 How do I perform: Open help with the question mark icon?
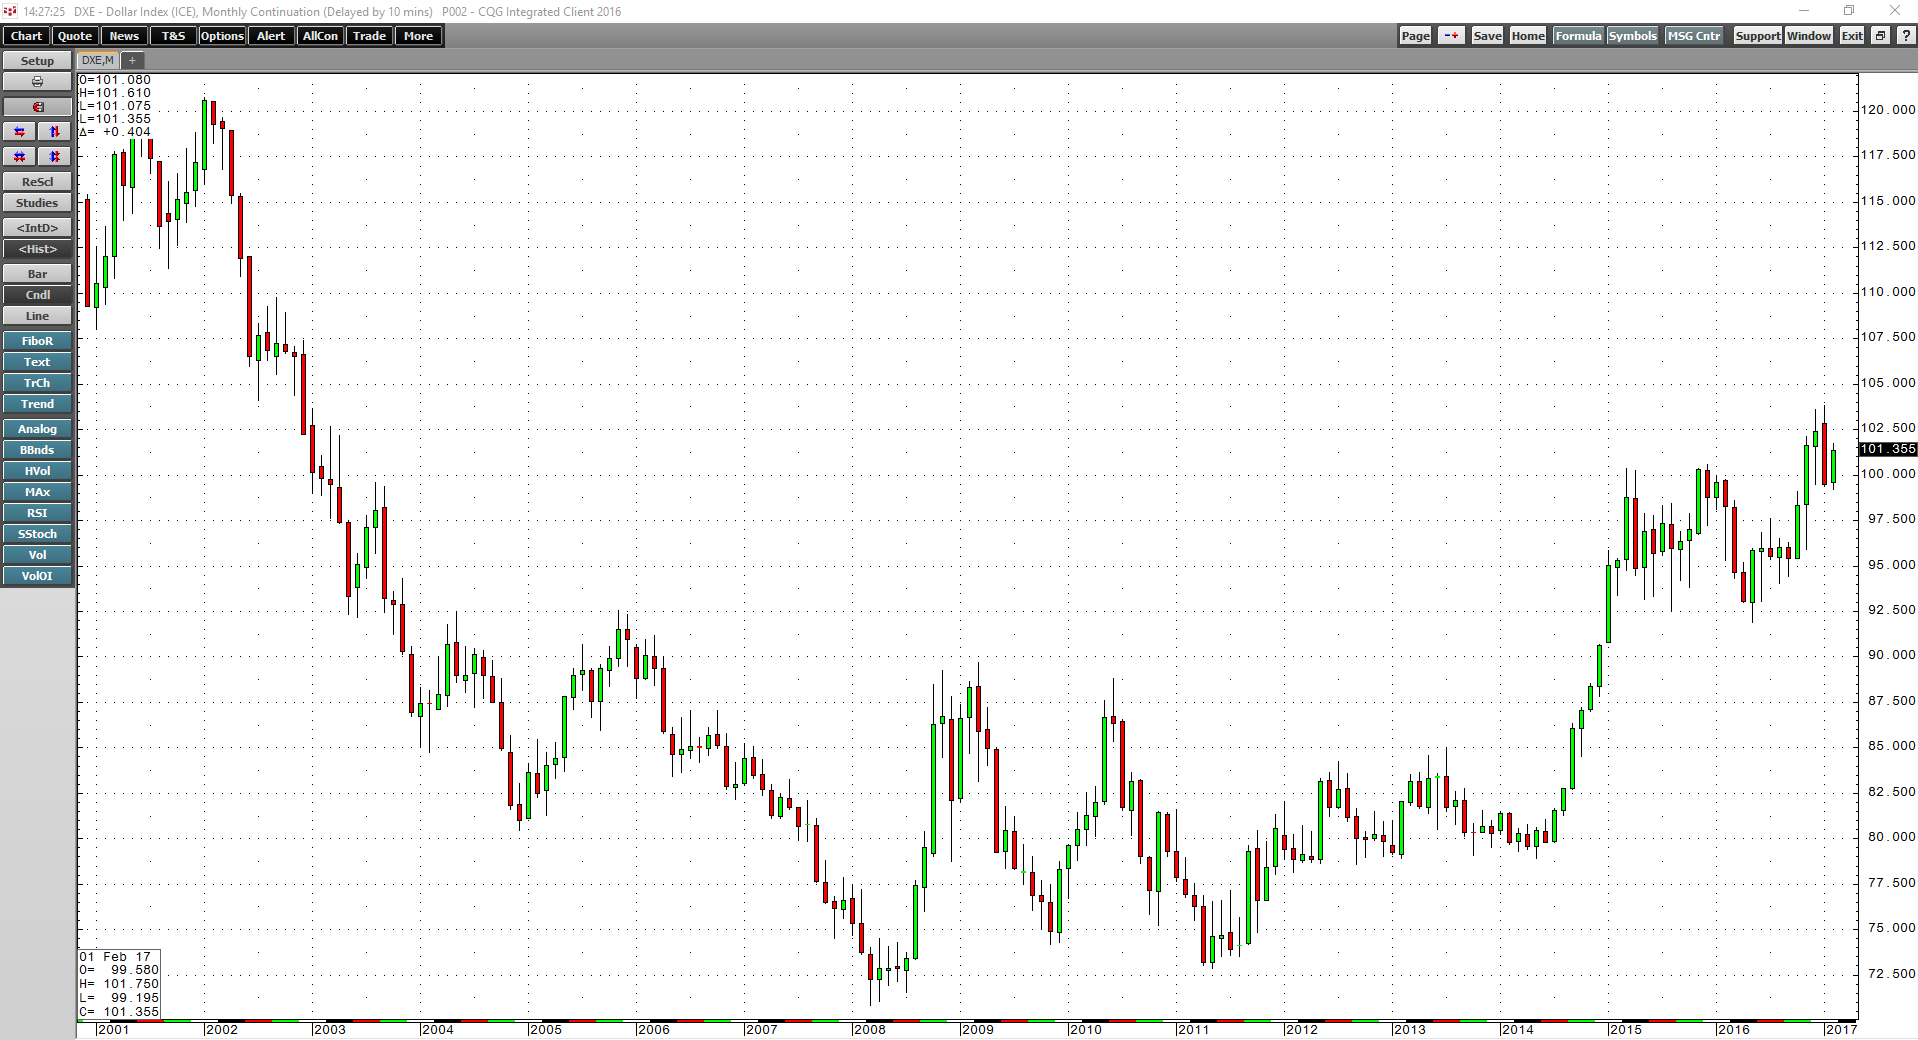pos(1905,36)
